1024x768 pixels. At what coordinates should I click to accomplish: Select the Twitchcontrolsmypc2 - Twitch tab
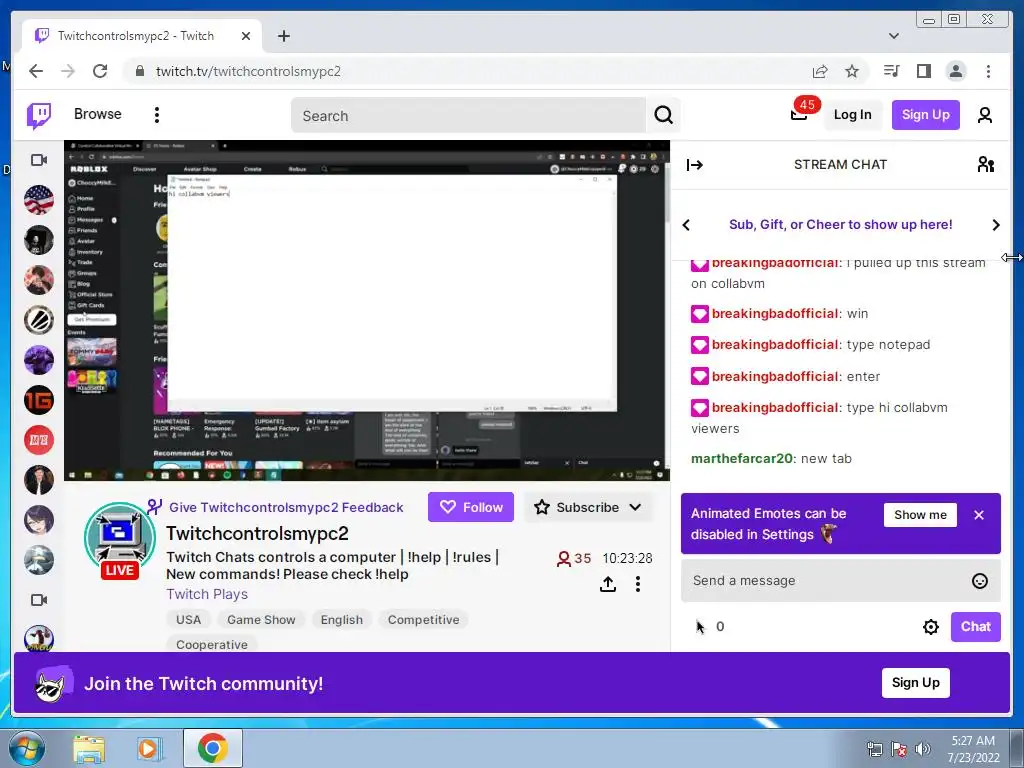(x=142, y=36)
